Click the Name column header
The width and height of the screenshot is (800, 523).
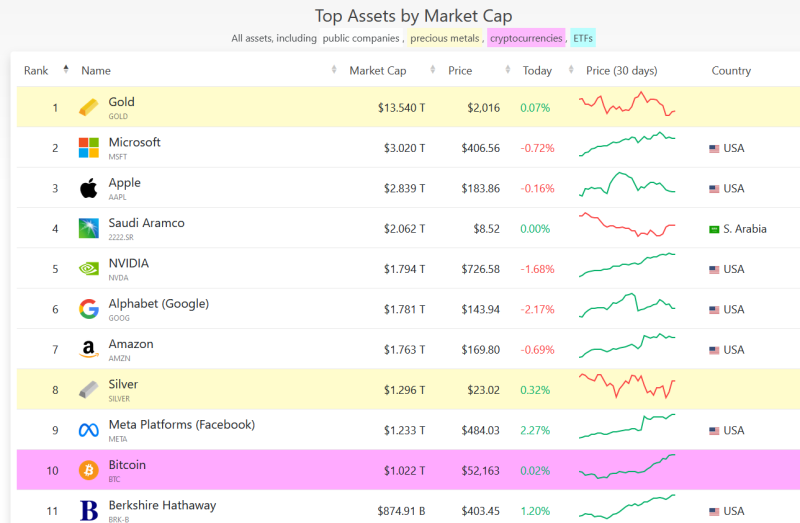pos(96,70)
